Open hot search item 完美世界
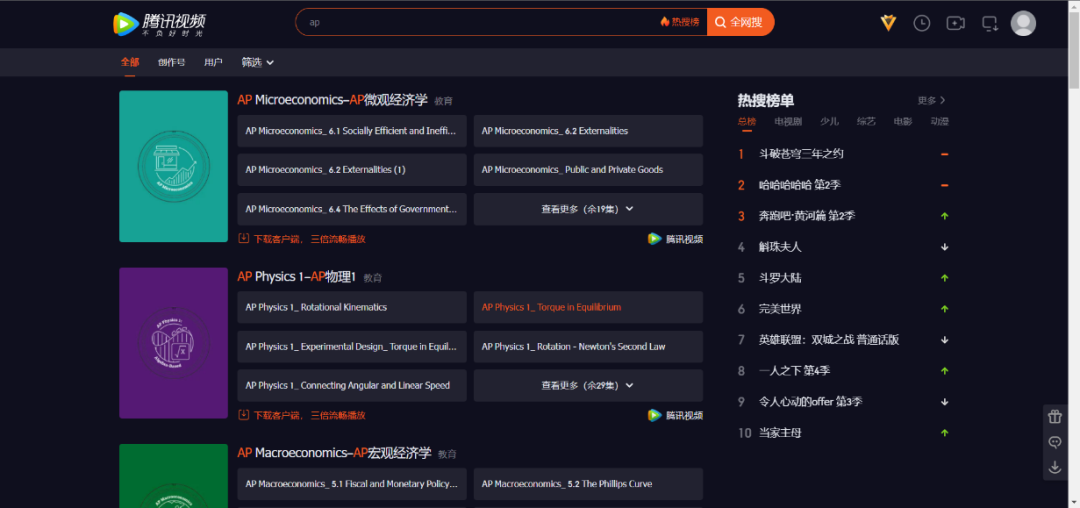The image size is (1080, 508). click(x=780, y=309)
